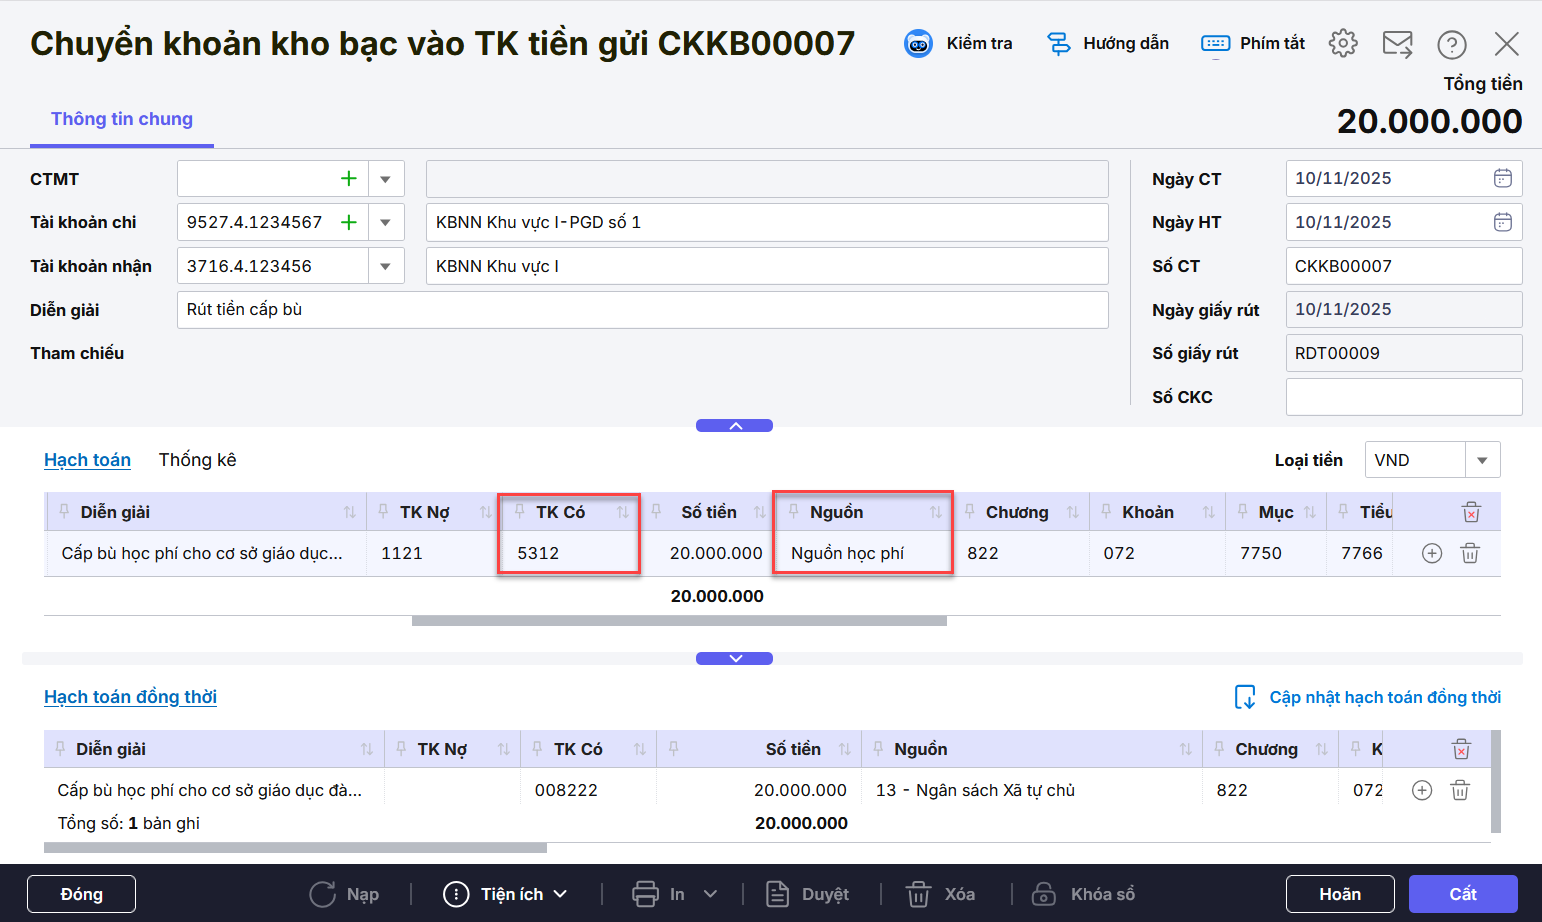Screen dimensions: 1542x922
Task: Open the settings gear icon
Action: pyautogui.click(x=1343, y=43)
